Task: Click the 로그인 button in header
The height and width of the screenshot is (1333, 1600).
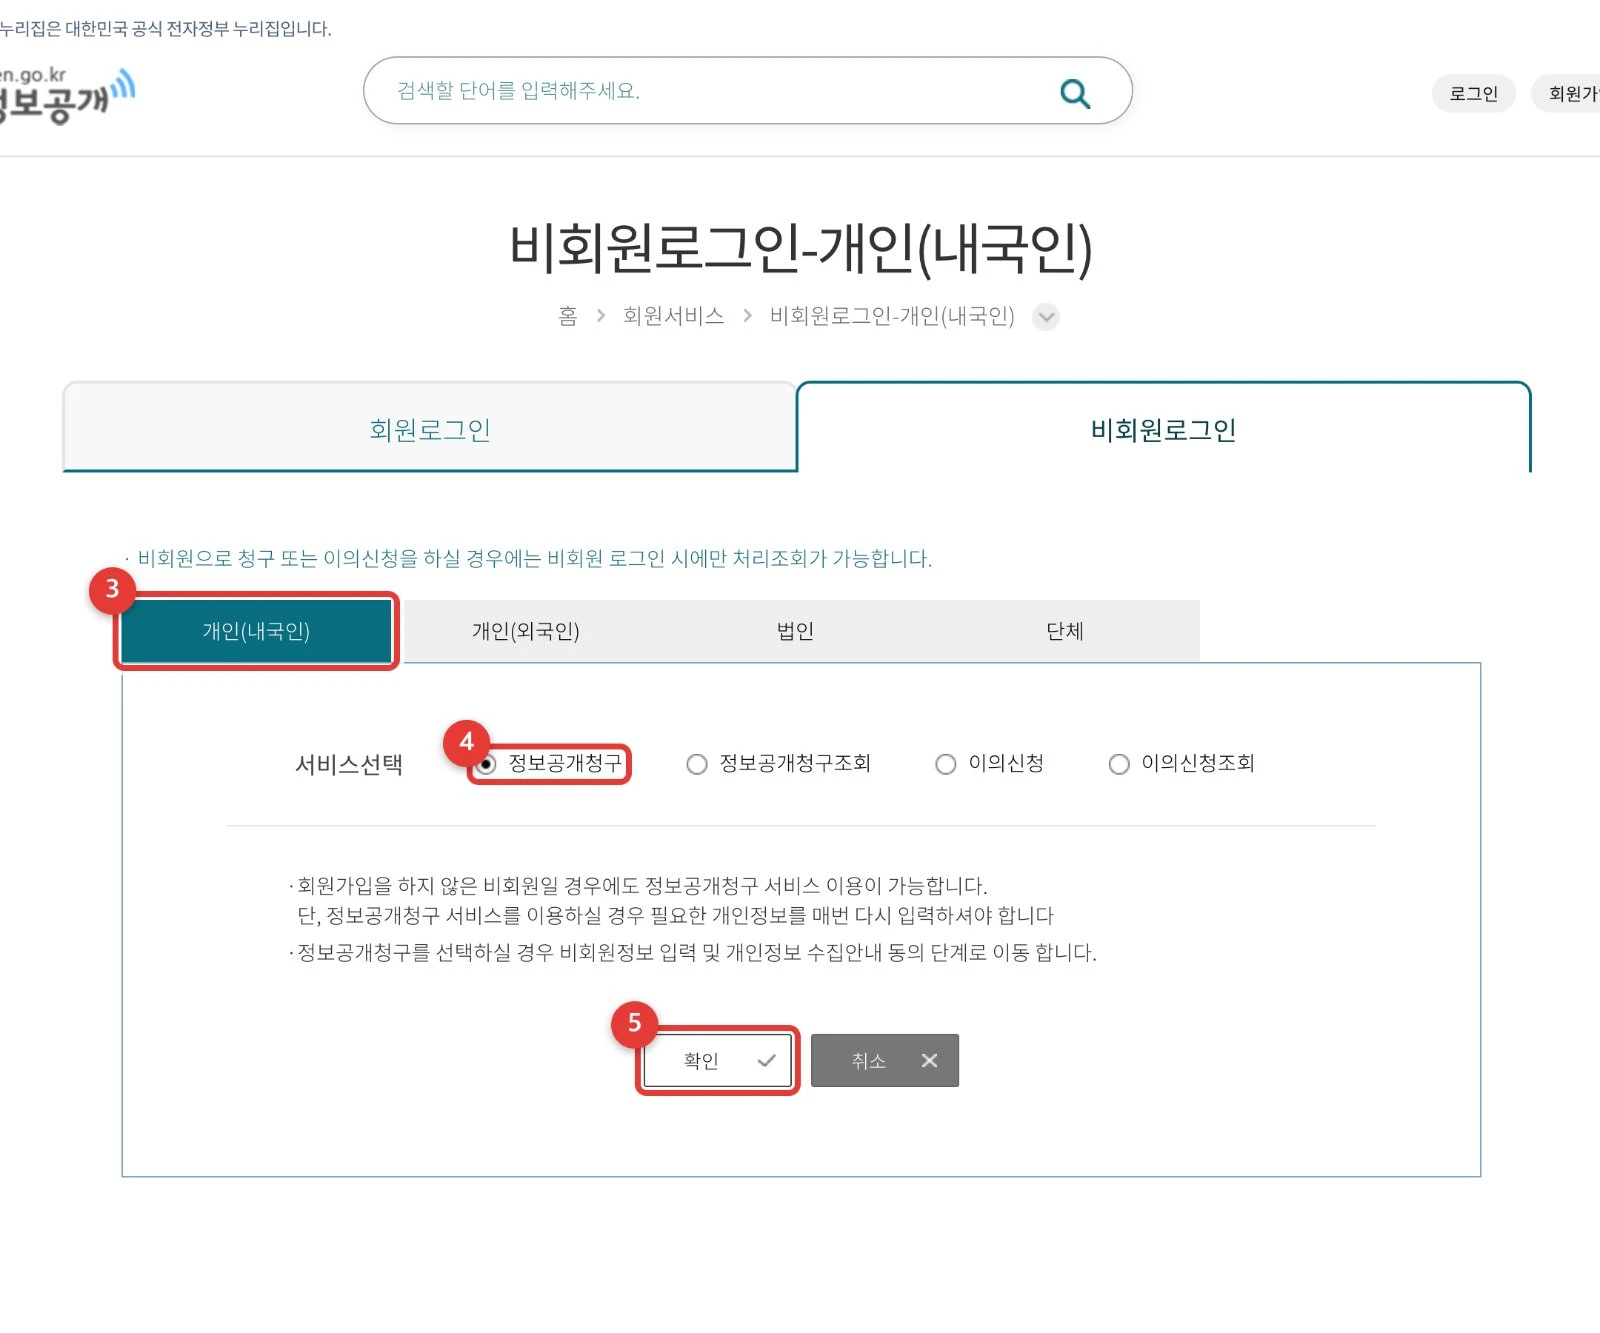Action: pyautogui.click(x=1473, y=93)
